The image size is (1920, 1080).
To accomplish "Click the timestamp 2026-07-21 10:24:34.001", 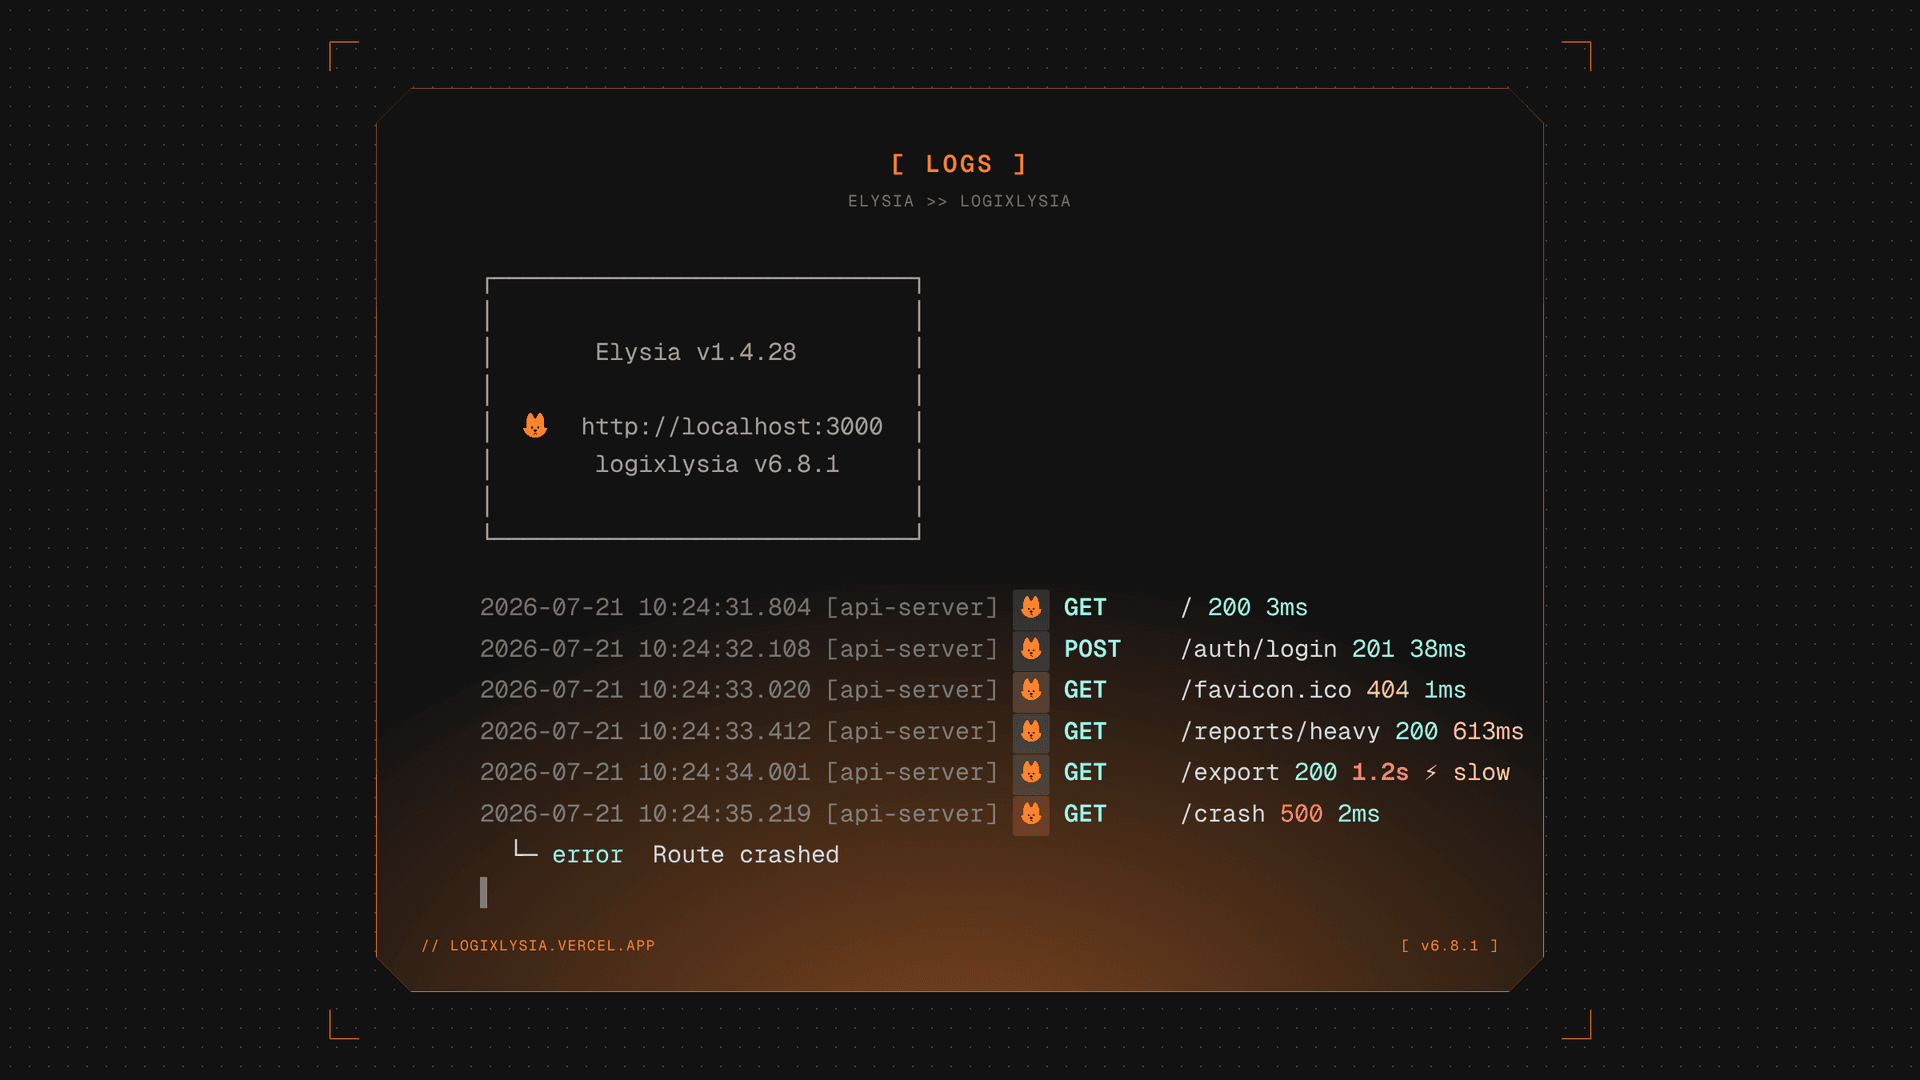I will pyautogui.click(x=645, y=773).
